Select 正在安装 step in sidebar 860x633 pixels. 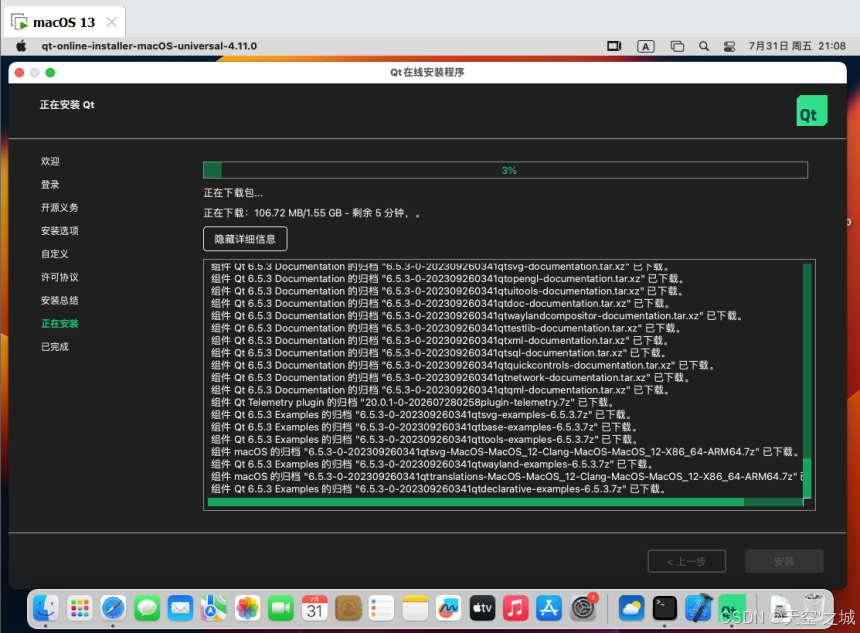click(x=60, y=324)
